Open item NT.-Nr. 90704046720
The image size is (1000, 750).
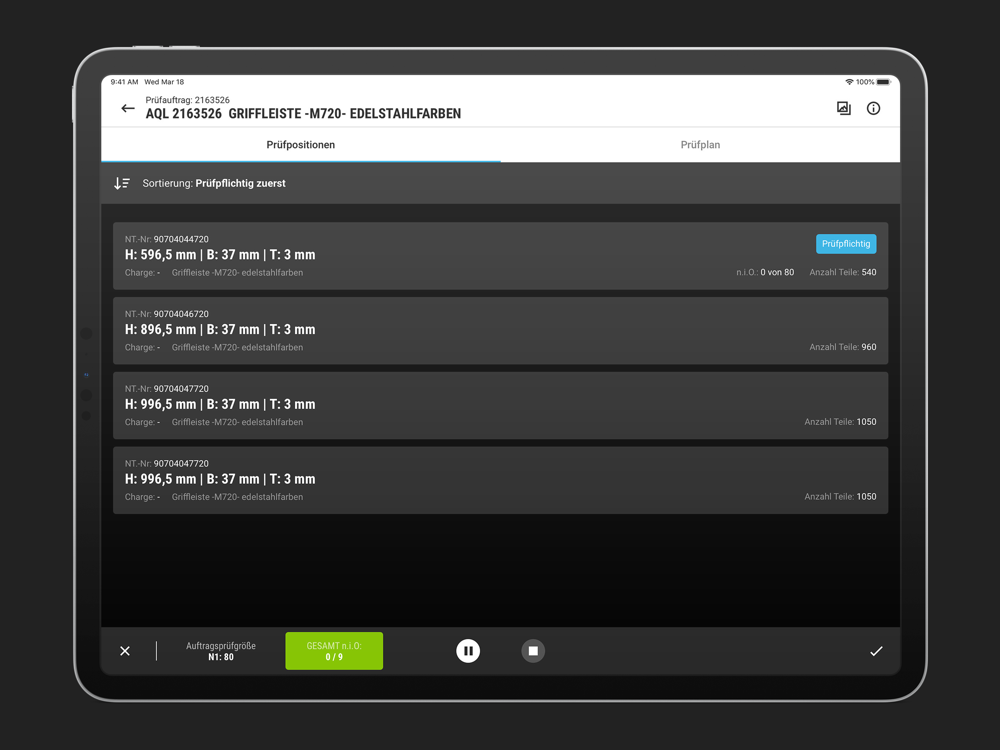coord(501,330)
